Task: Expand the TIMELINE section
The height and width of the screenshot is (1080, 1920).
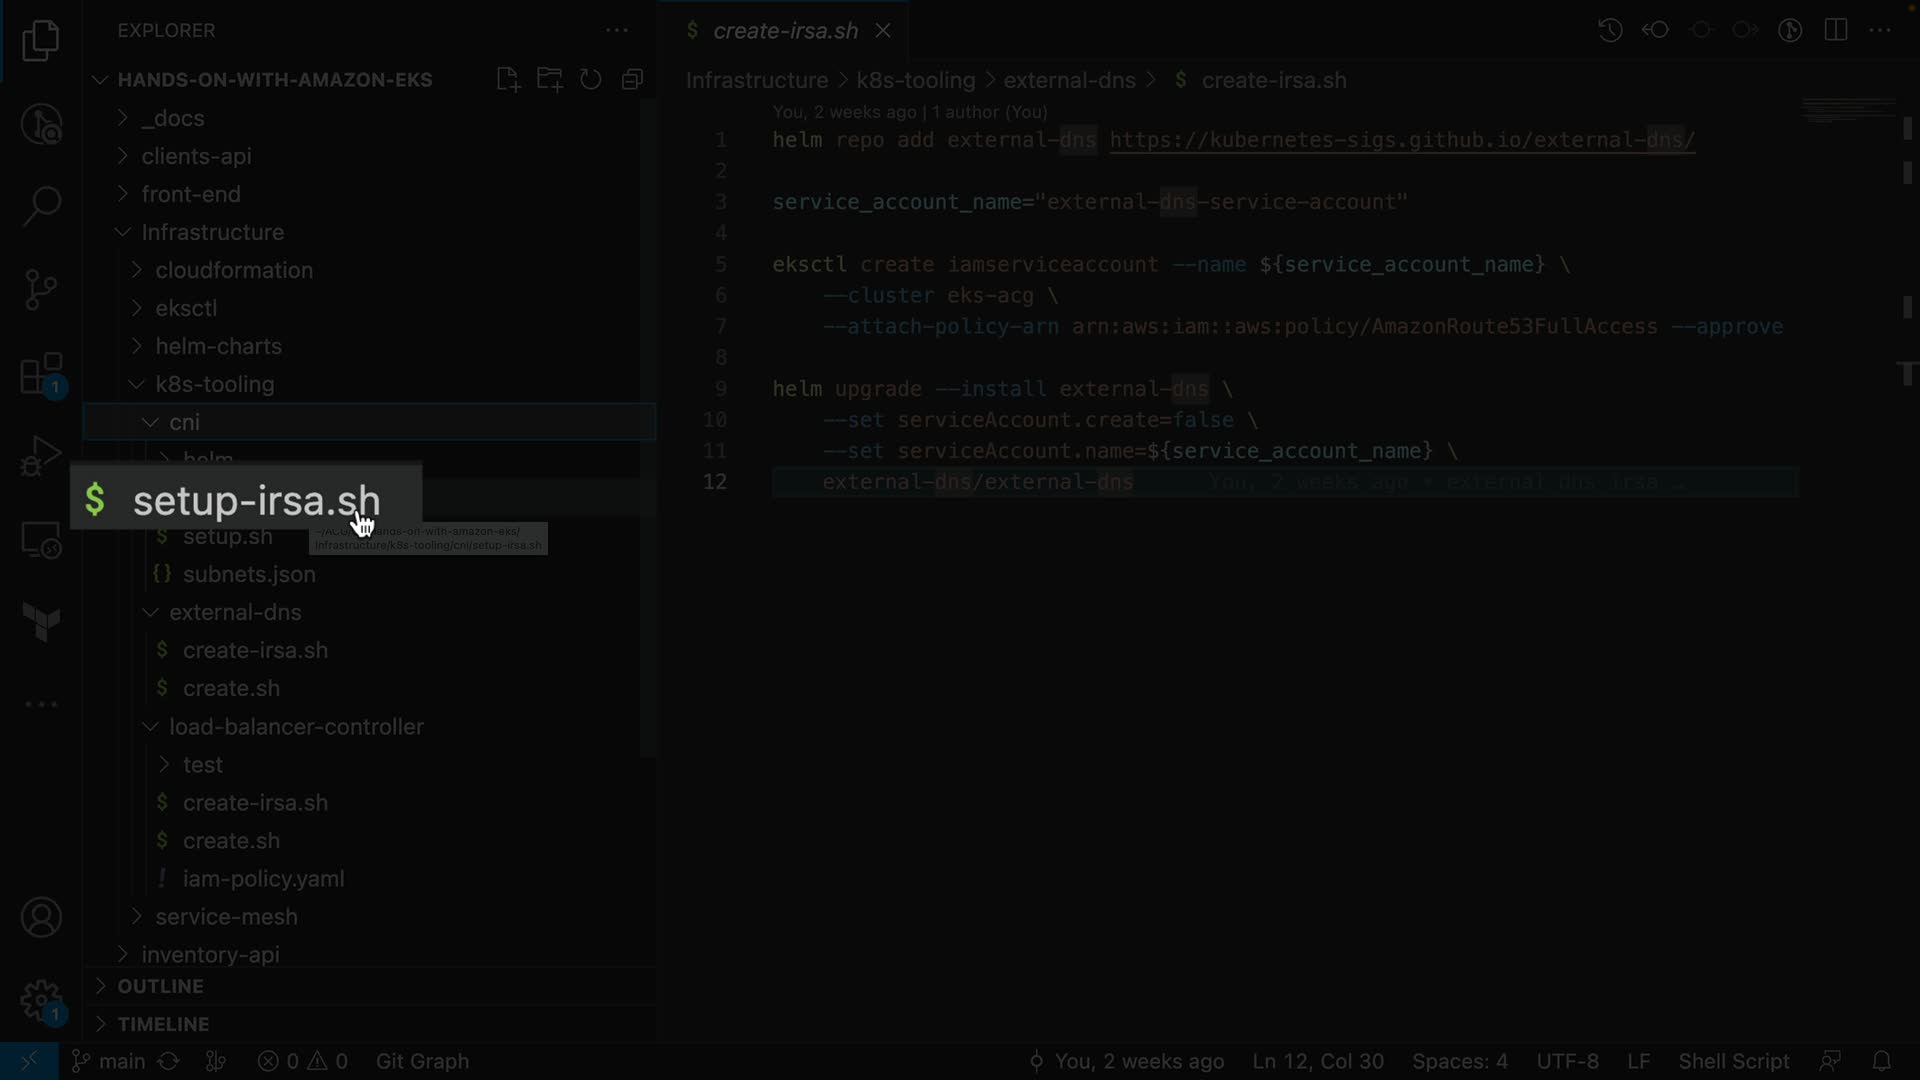Action: 163,1024
